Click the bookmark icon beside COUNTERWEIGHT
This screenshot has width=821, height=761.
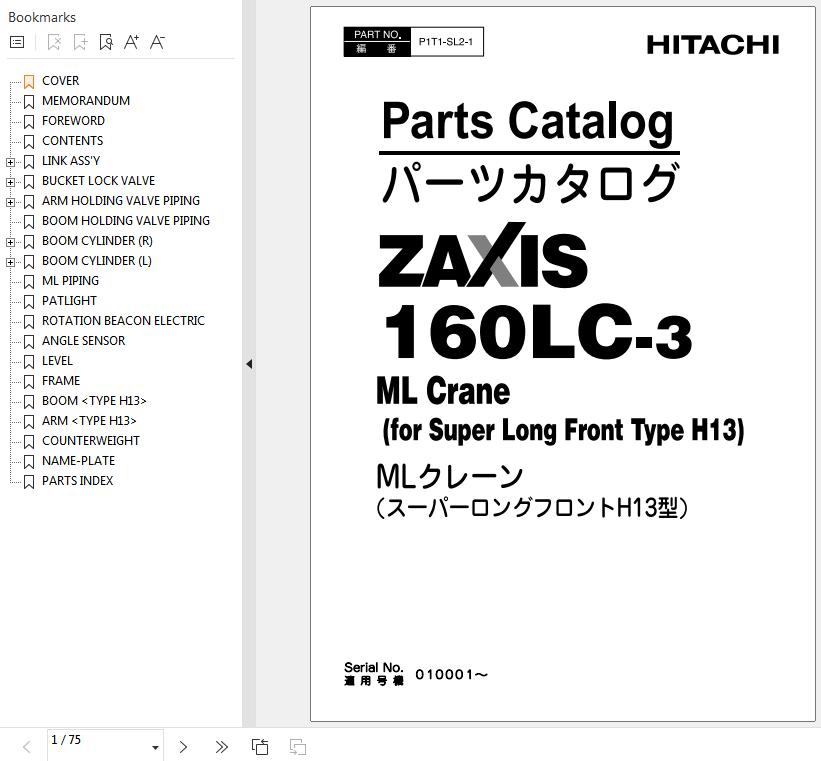point(29,442)
